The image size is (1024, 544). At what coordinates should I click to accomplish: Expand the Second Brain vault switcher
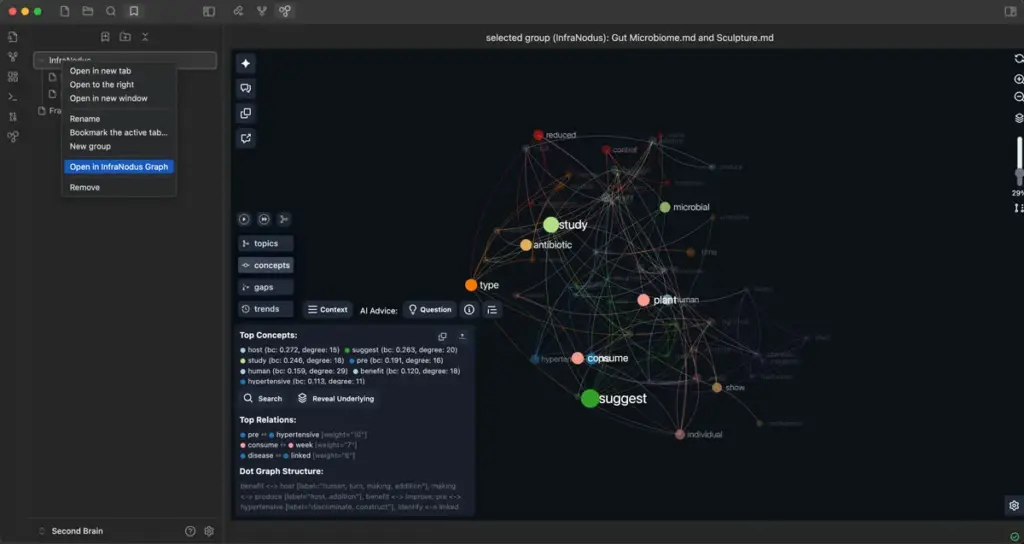pyautogui.click(x=71, y=531)
